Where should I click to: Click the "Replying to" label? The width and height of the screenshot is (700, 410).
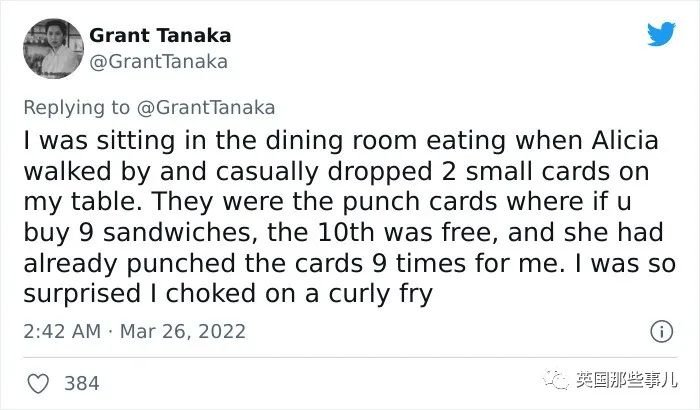pyautogui.click(x=76, y=108)
